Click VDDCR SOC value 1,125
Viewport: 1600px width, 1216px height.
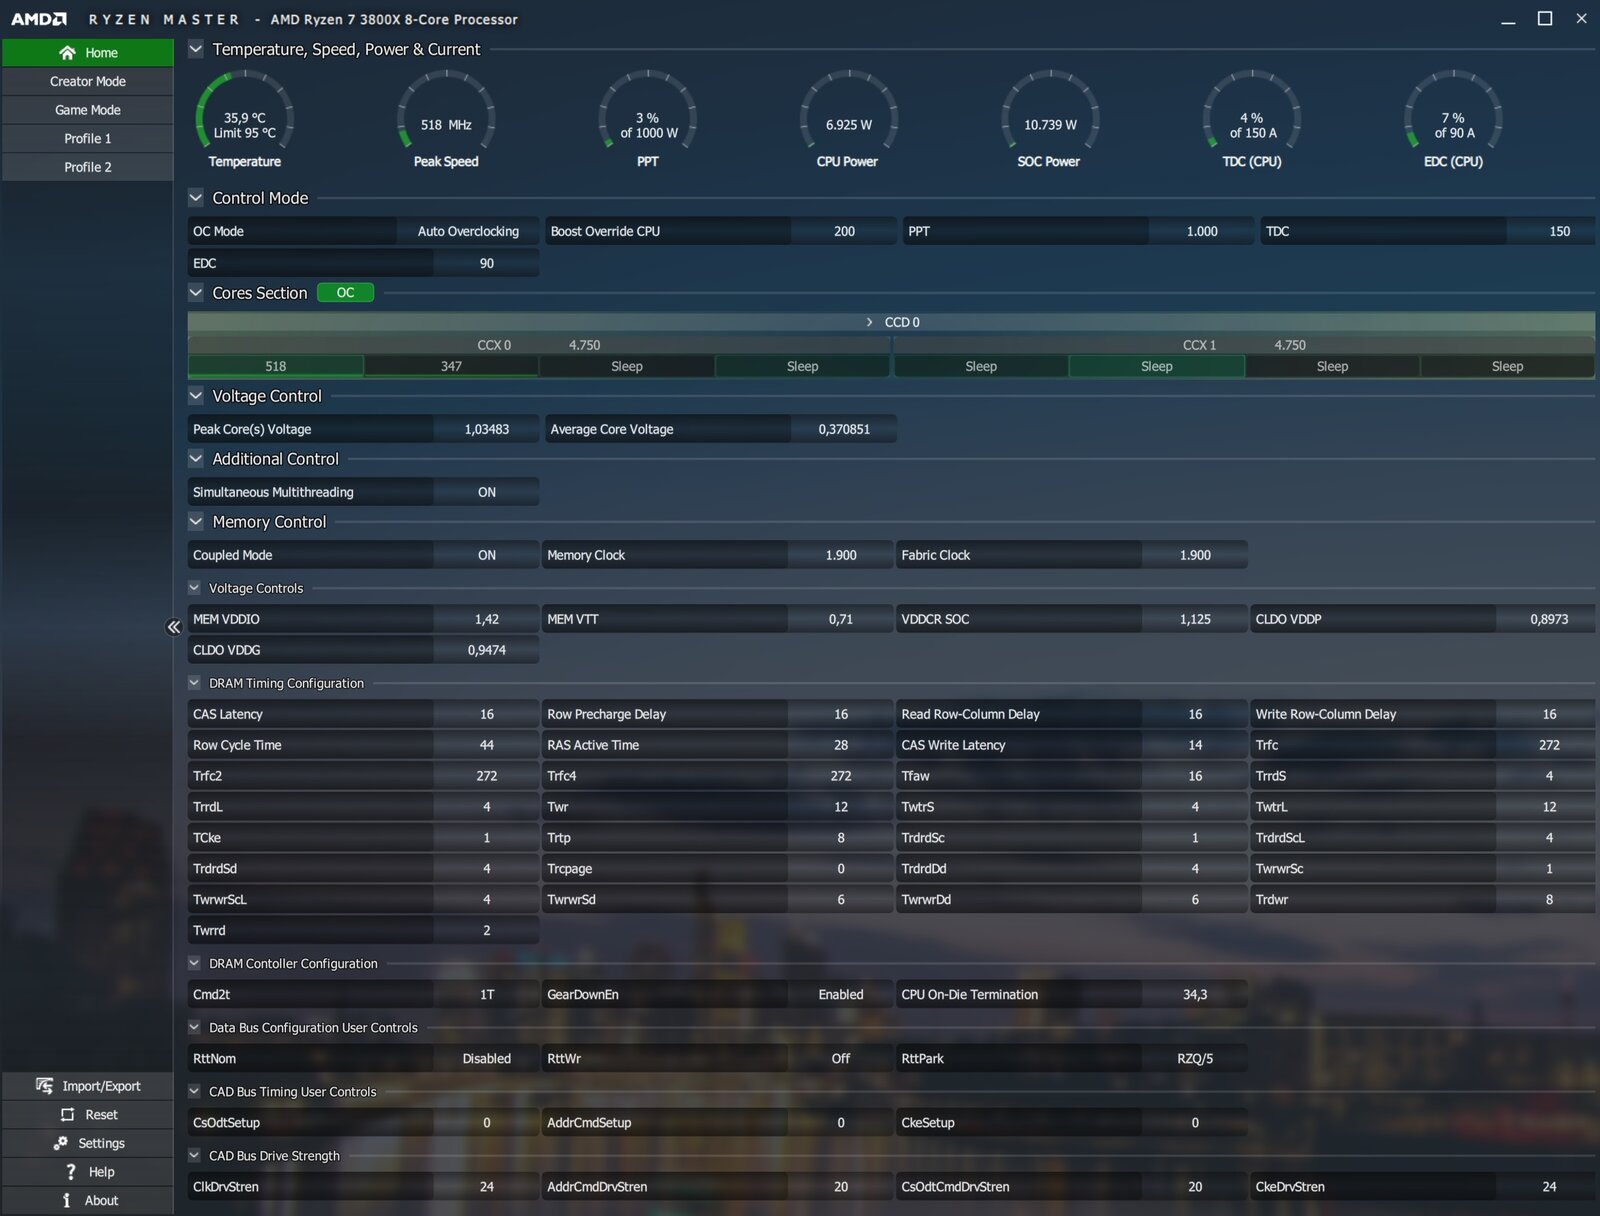1195,619
